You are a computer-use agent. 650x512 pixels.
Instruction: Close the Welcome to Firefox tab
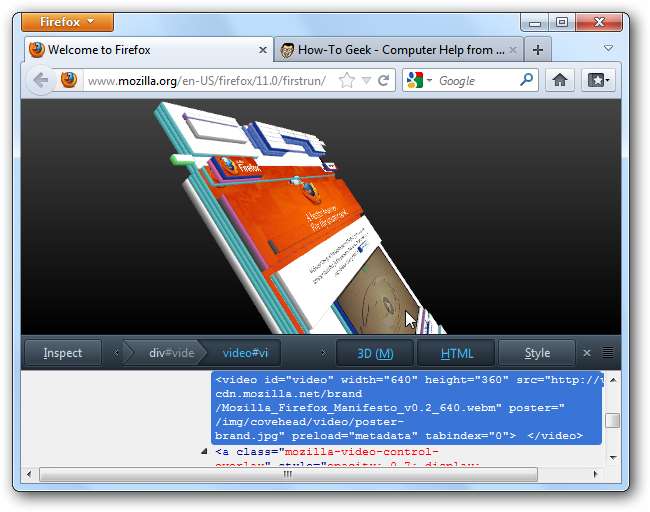pyautogui.click(x=262, y=50)
